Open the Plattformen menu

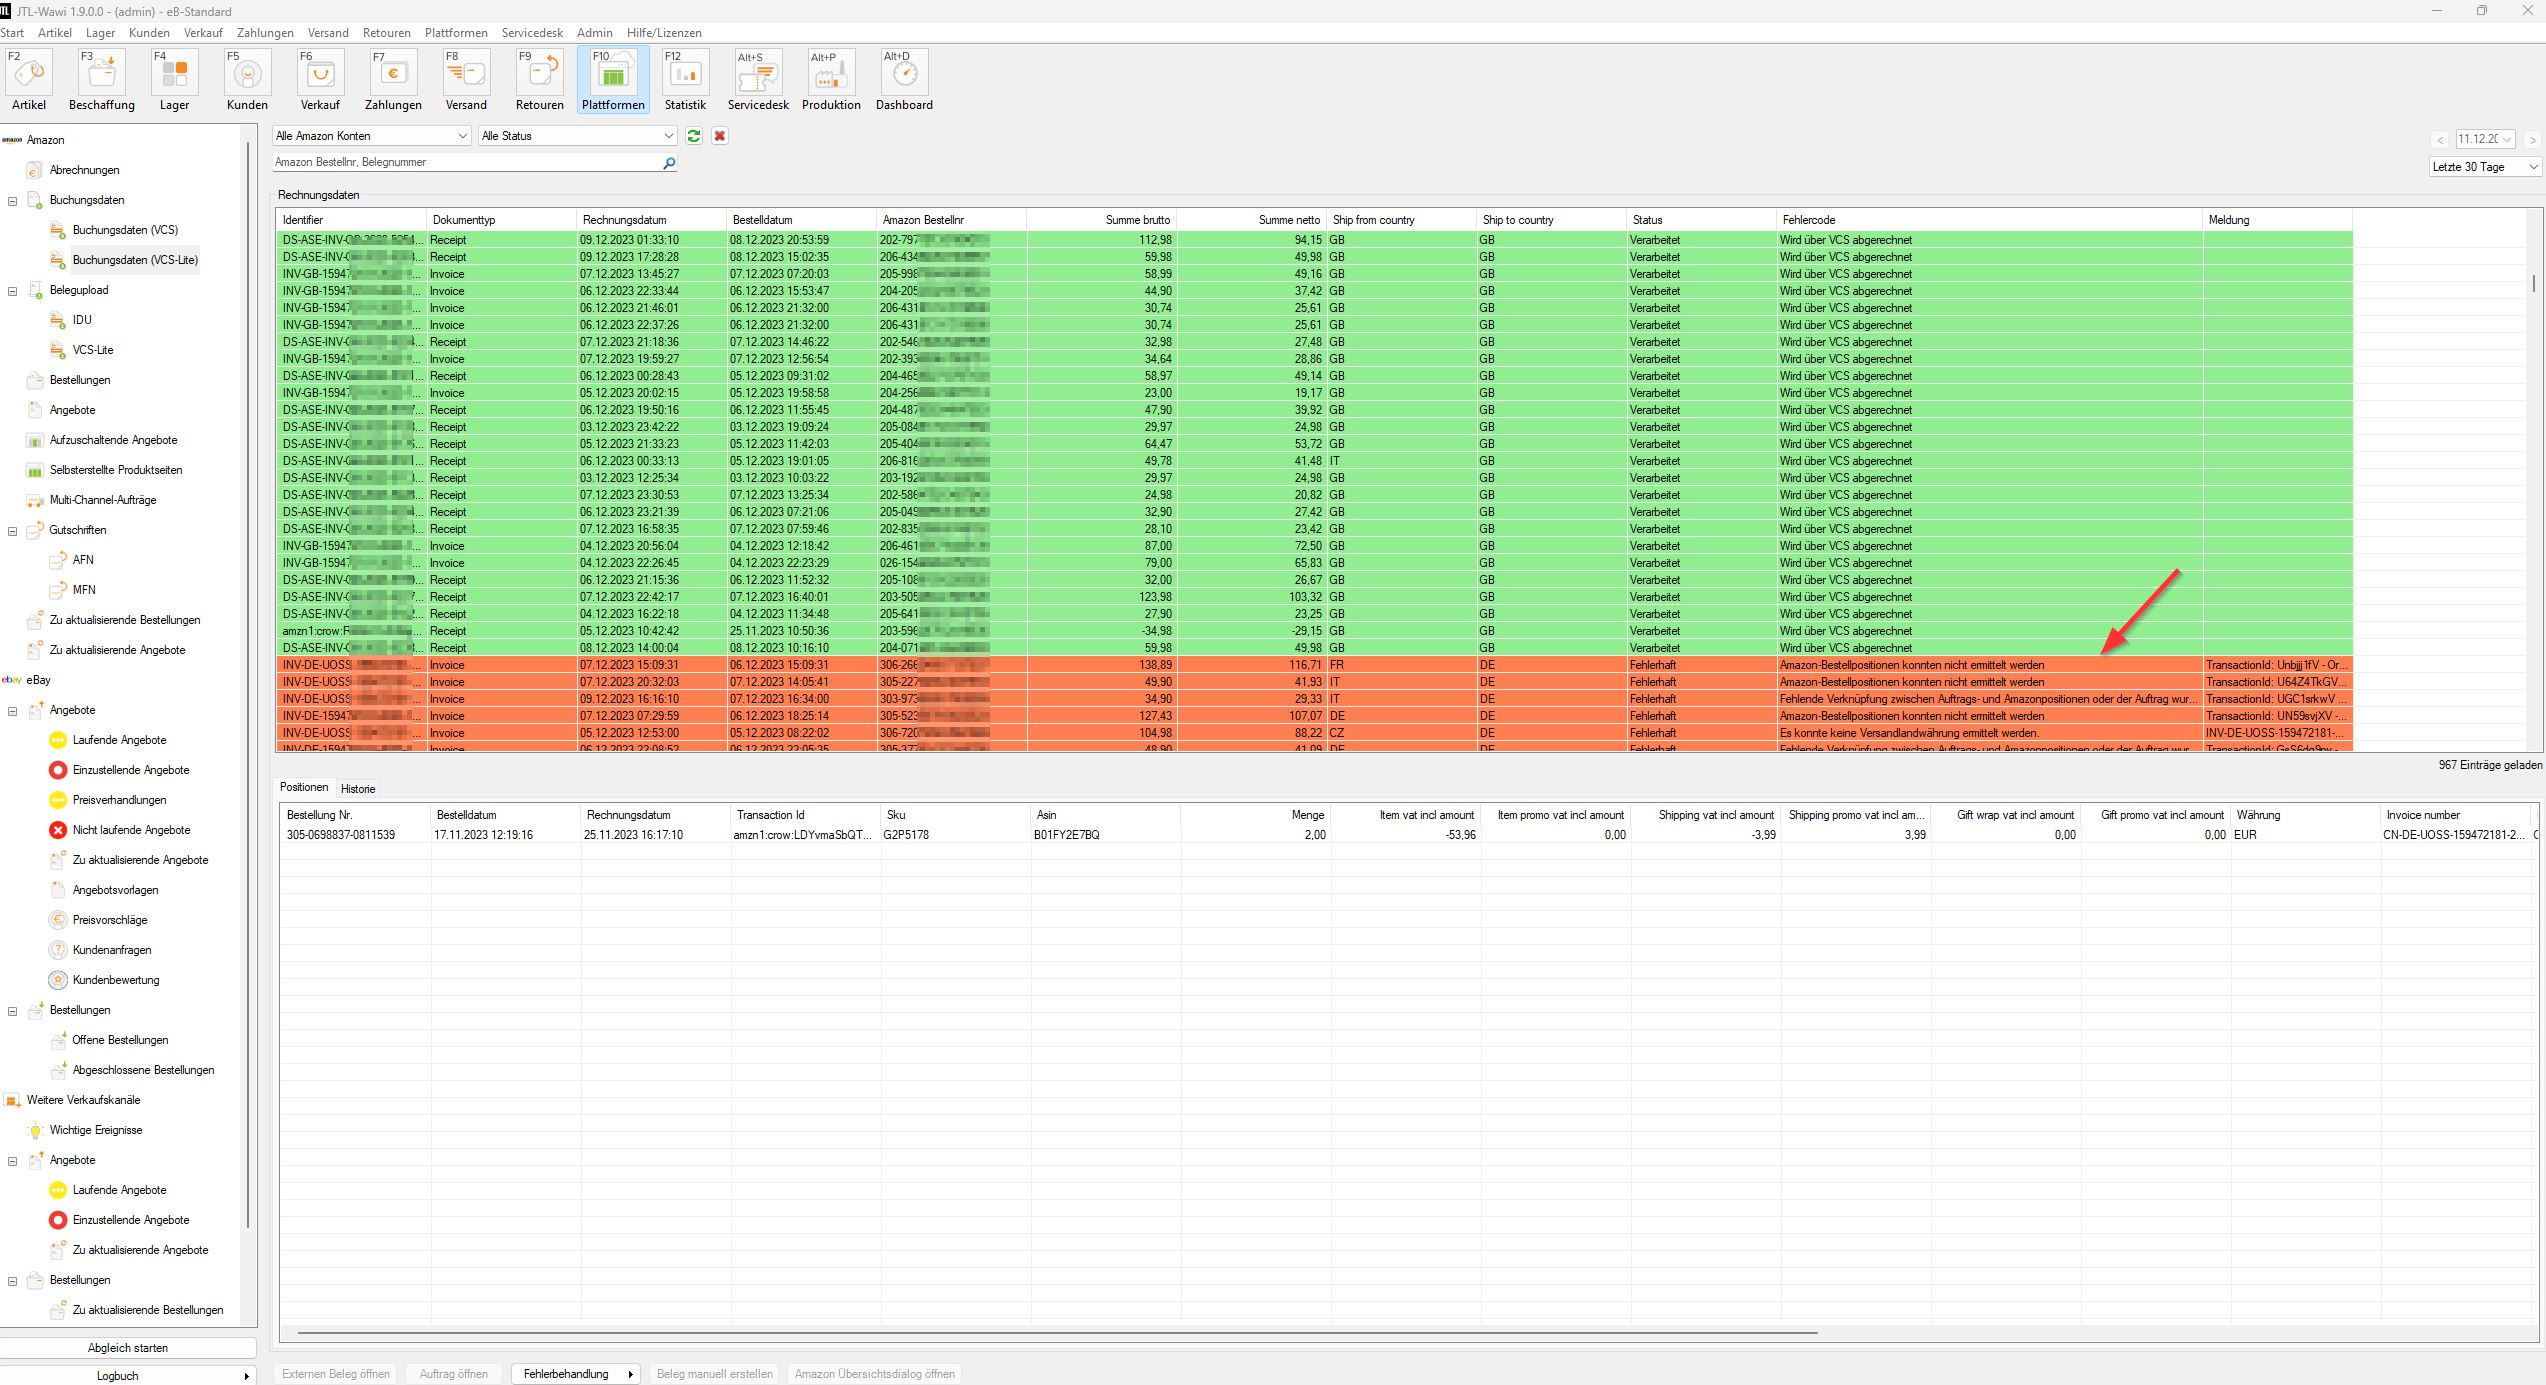pyautogui.click(x=456, y=33)
